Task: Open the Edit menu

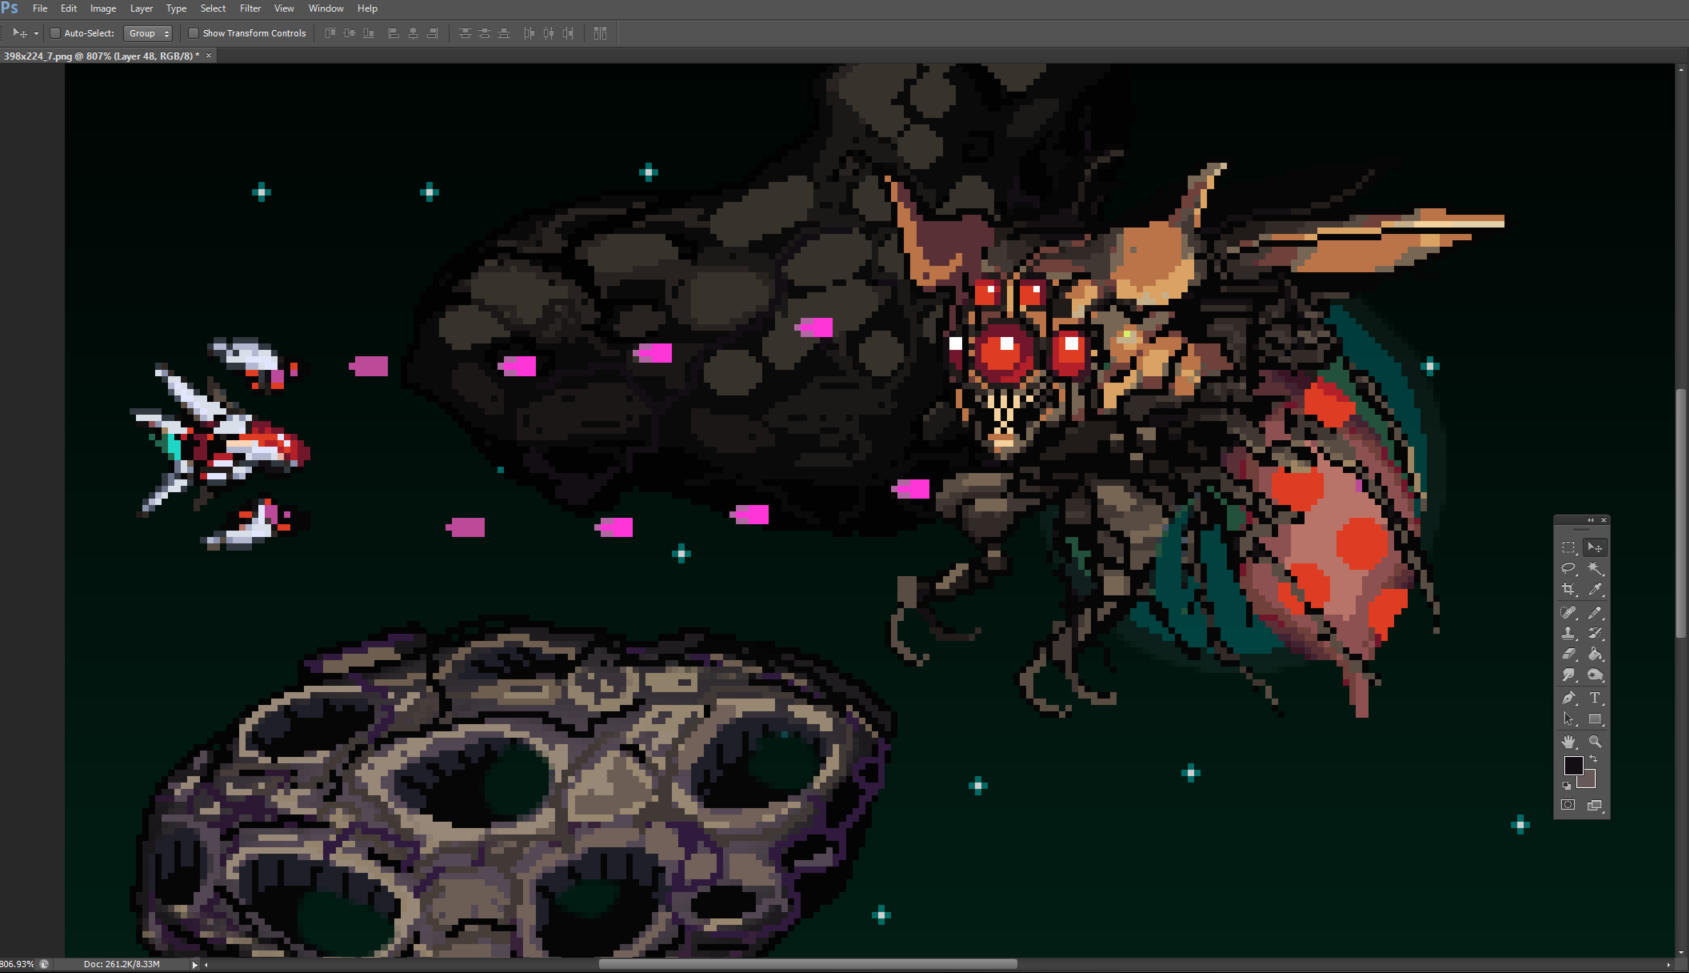Action: pyautogui.click(x=68, y=8)
